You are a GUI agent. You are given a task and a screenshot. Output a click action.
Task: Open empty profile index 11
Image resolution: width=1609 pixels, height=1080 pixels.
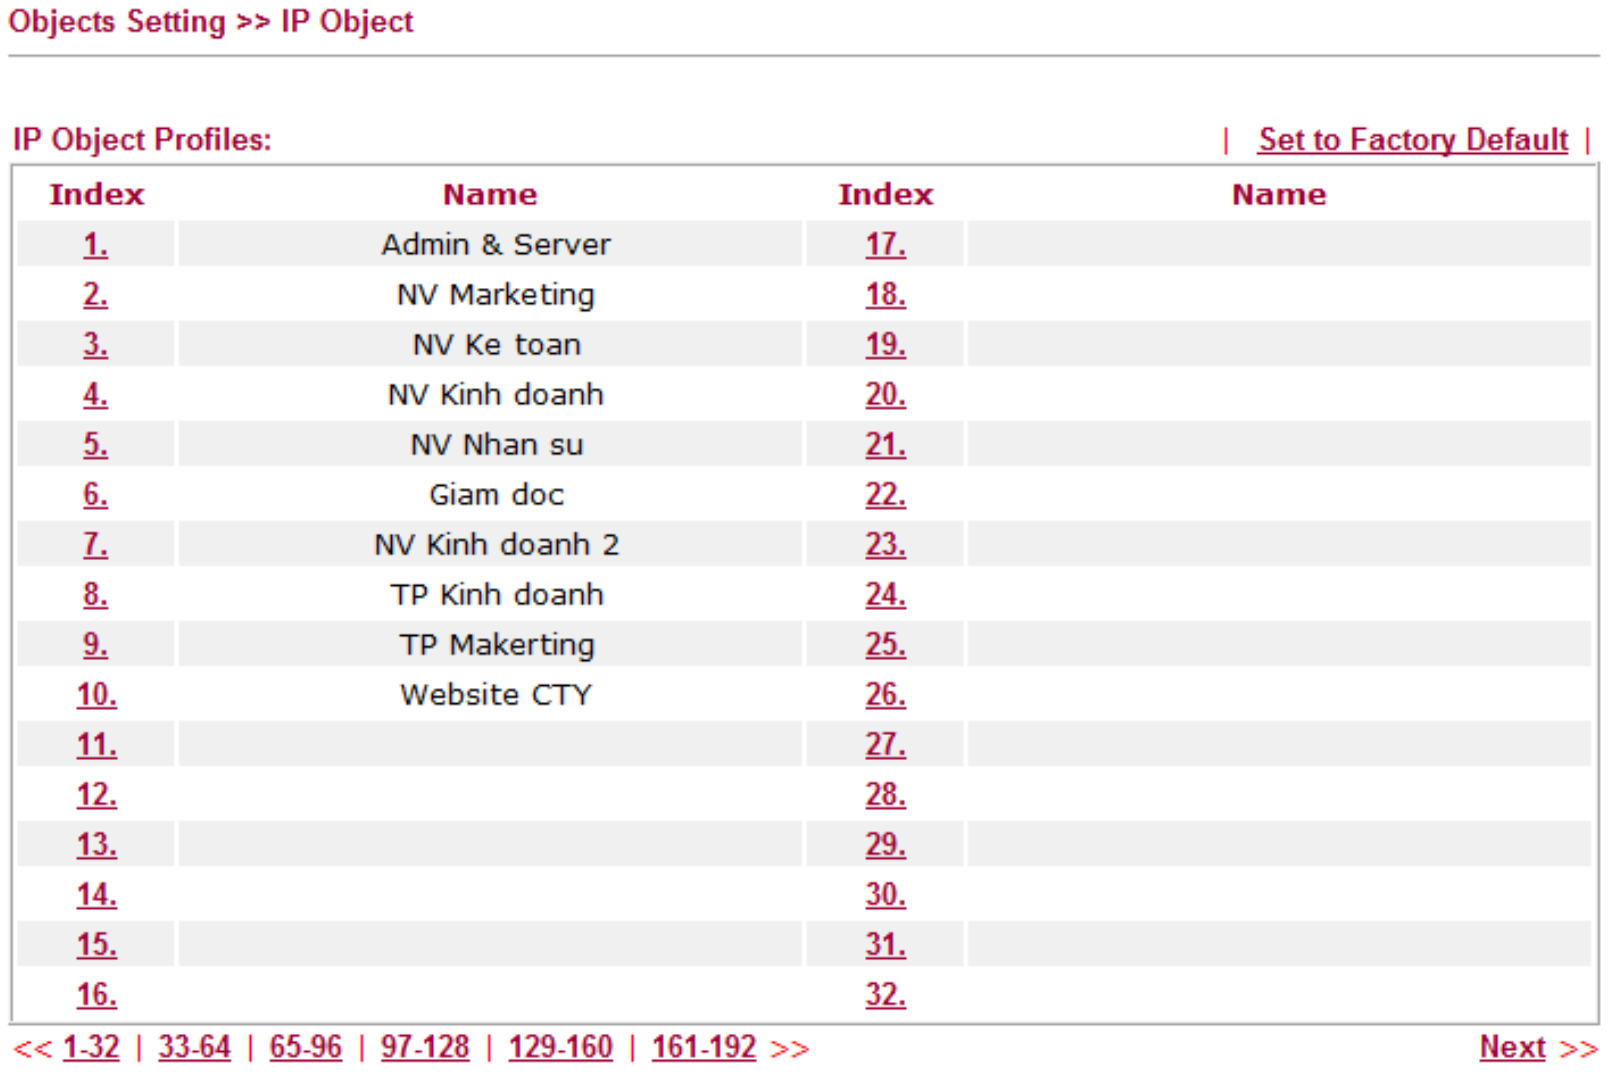tap(96, 744)
